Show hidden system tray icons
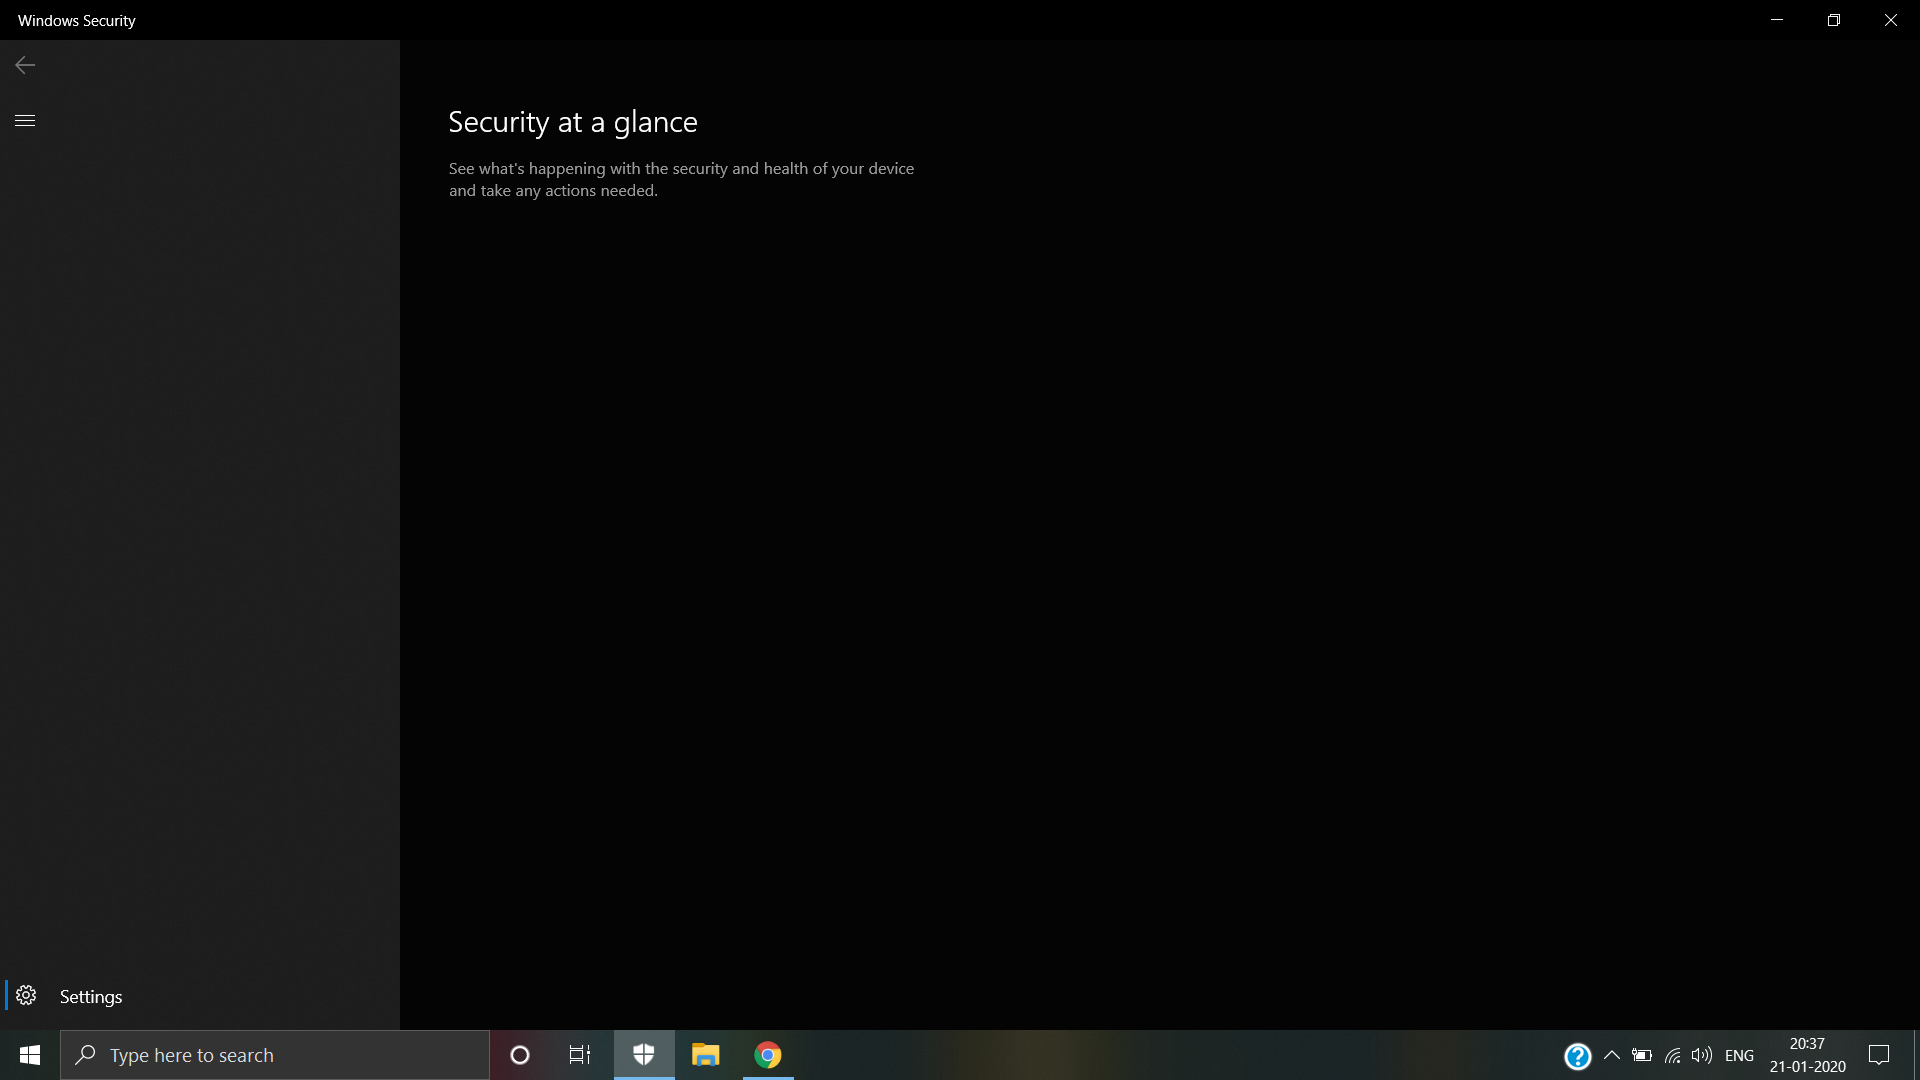The image size is (1920, 1080). [1612, 1055]
